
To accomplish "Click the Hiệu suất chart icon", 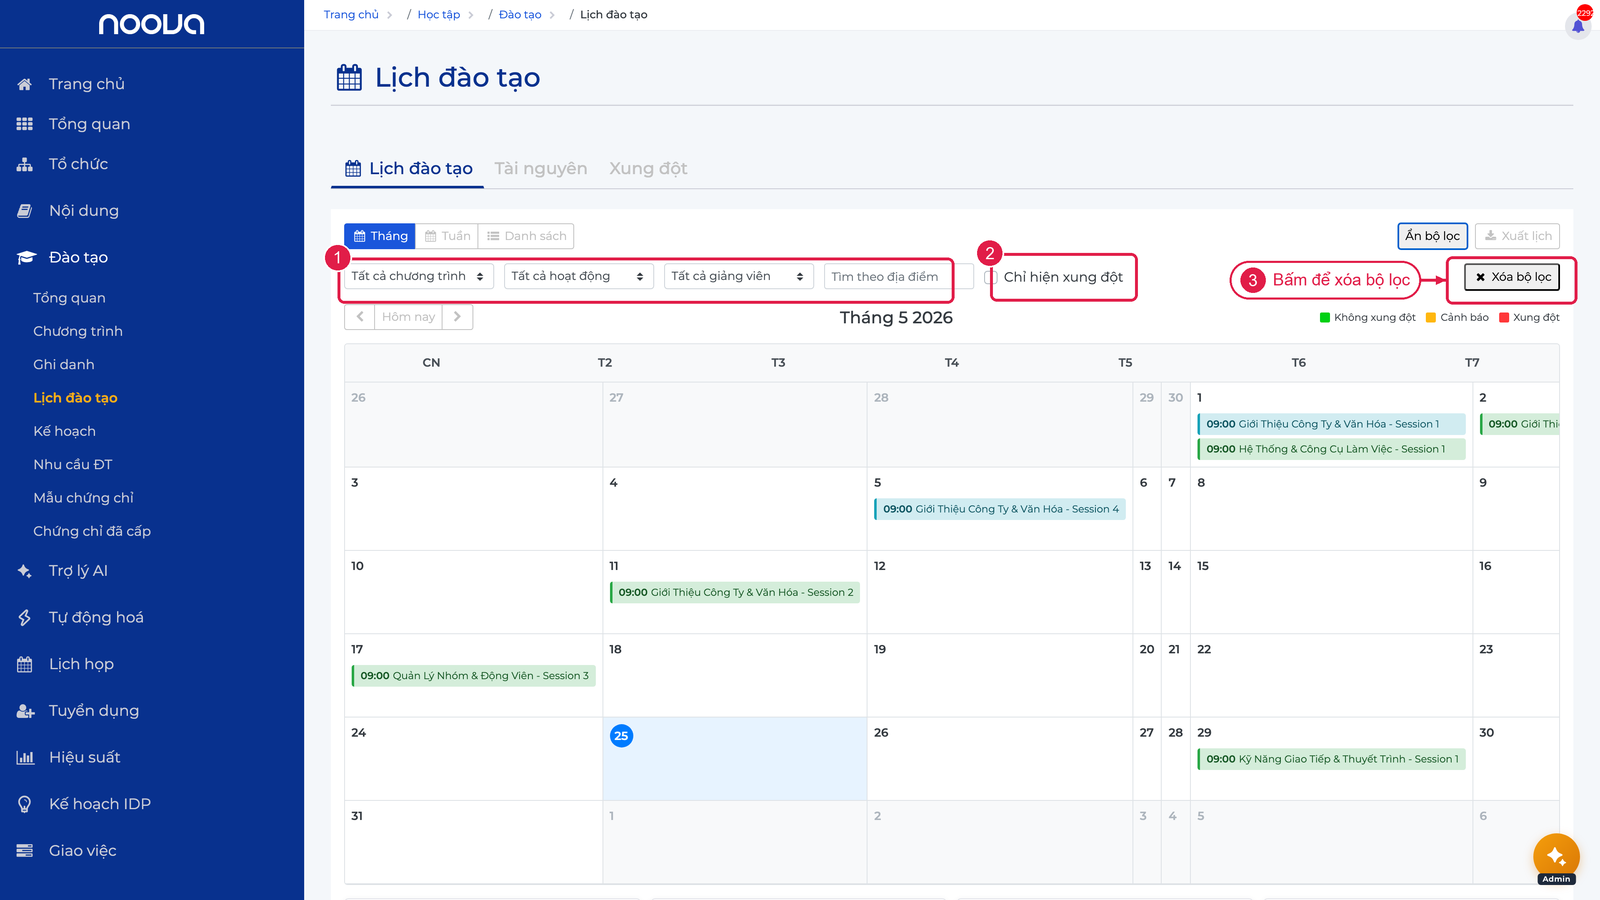I will click(25, 758).
